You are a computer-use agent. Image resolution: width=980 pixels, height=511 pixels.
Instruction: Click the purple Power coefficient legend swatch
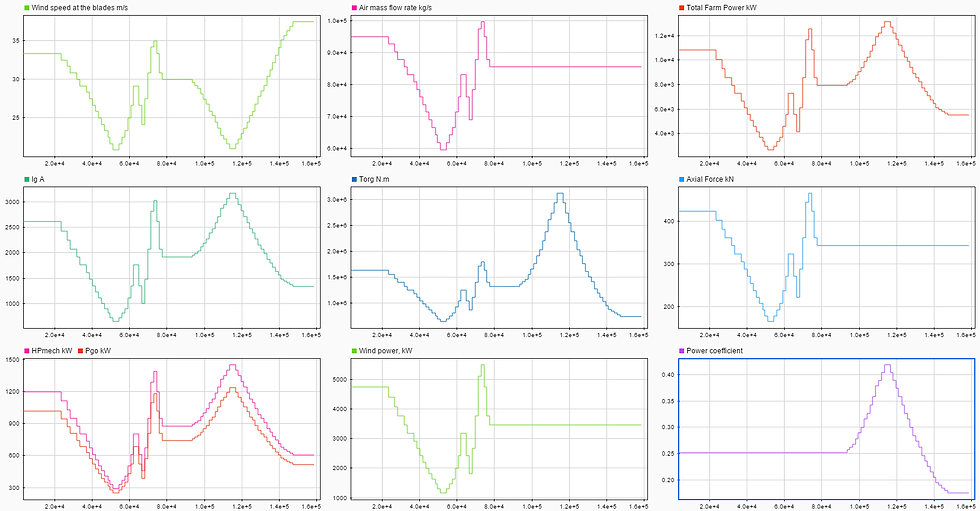click(x=682, y=350)
